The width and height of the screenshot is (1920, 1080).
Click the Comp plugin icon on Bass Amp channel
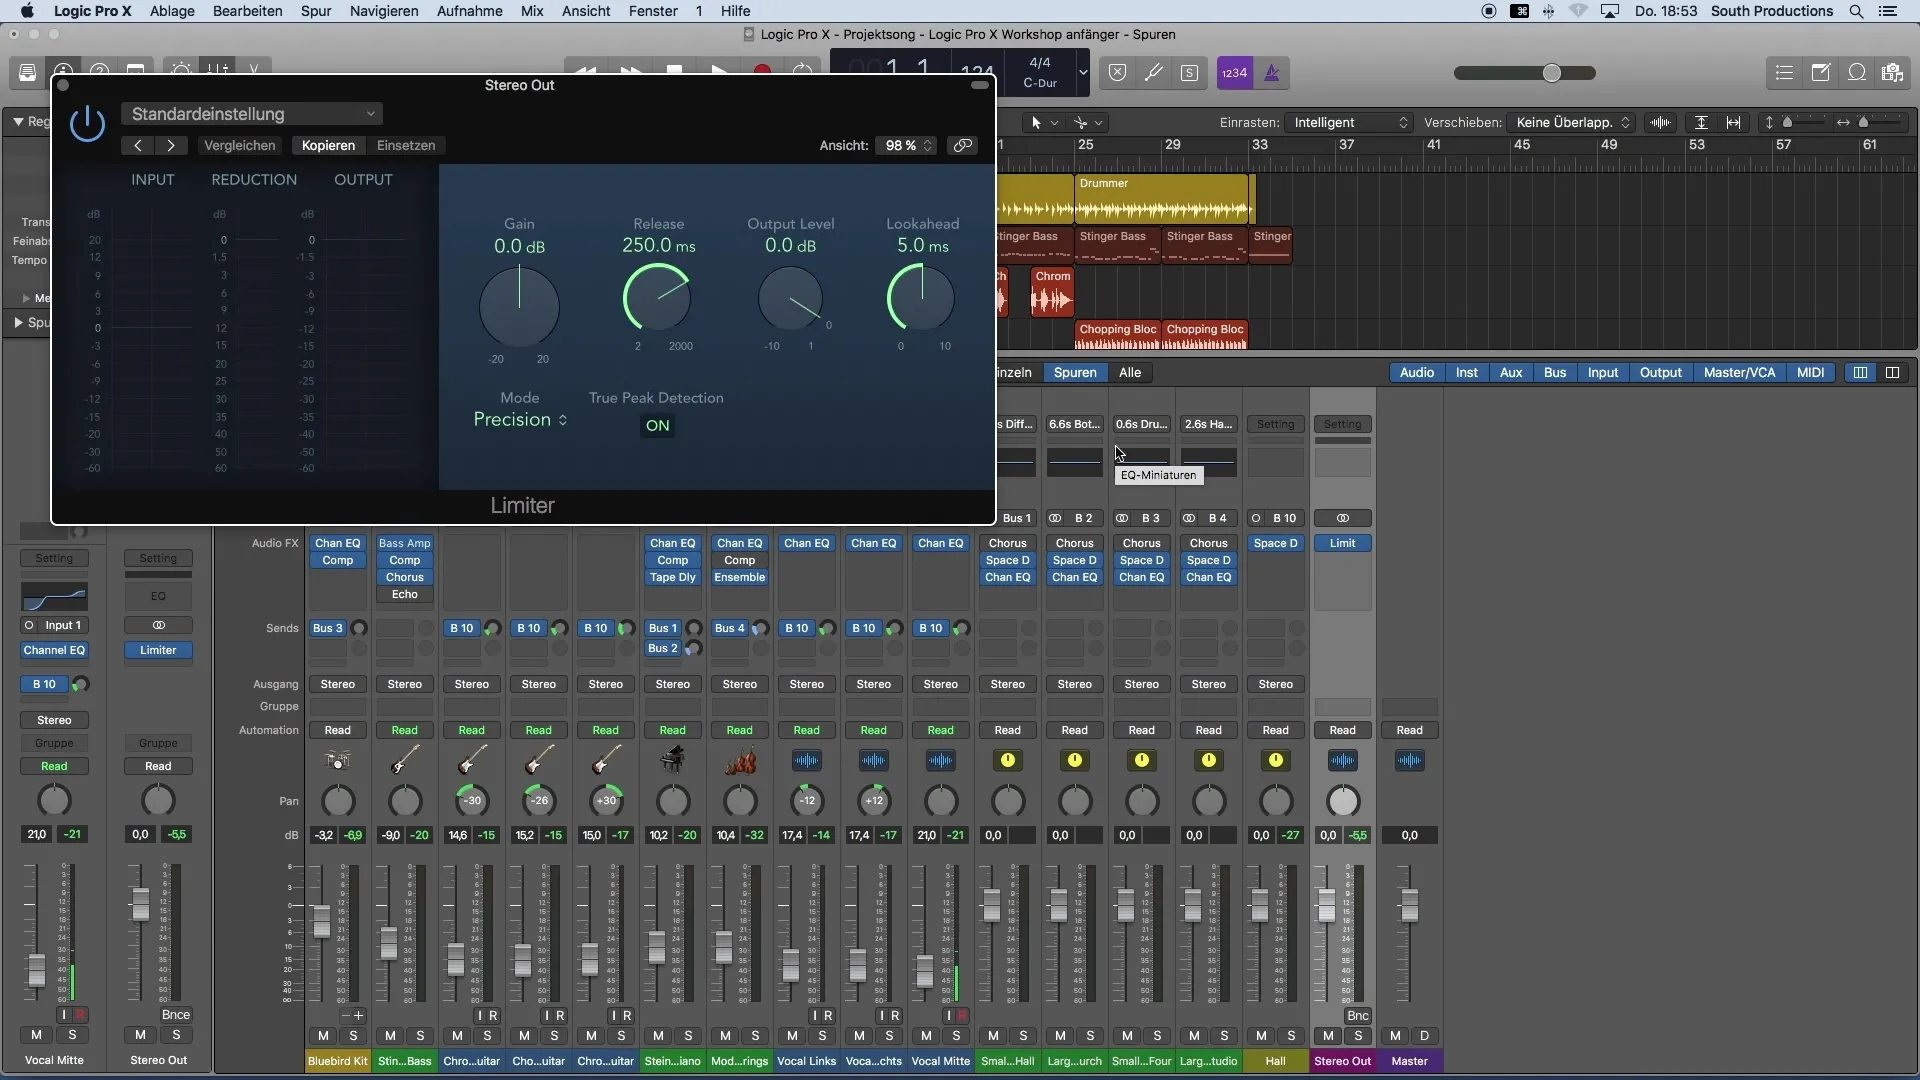405,559
